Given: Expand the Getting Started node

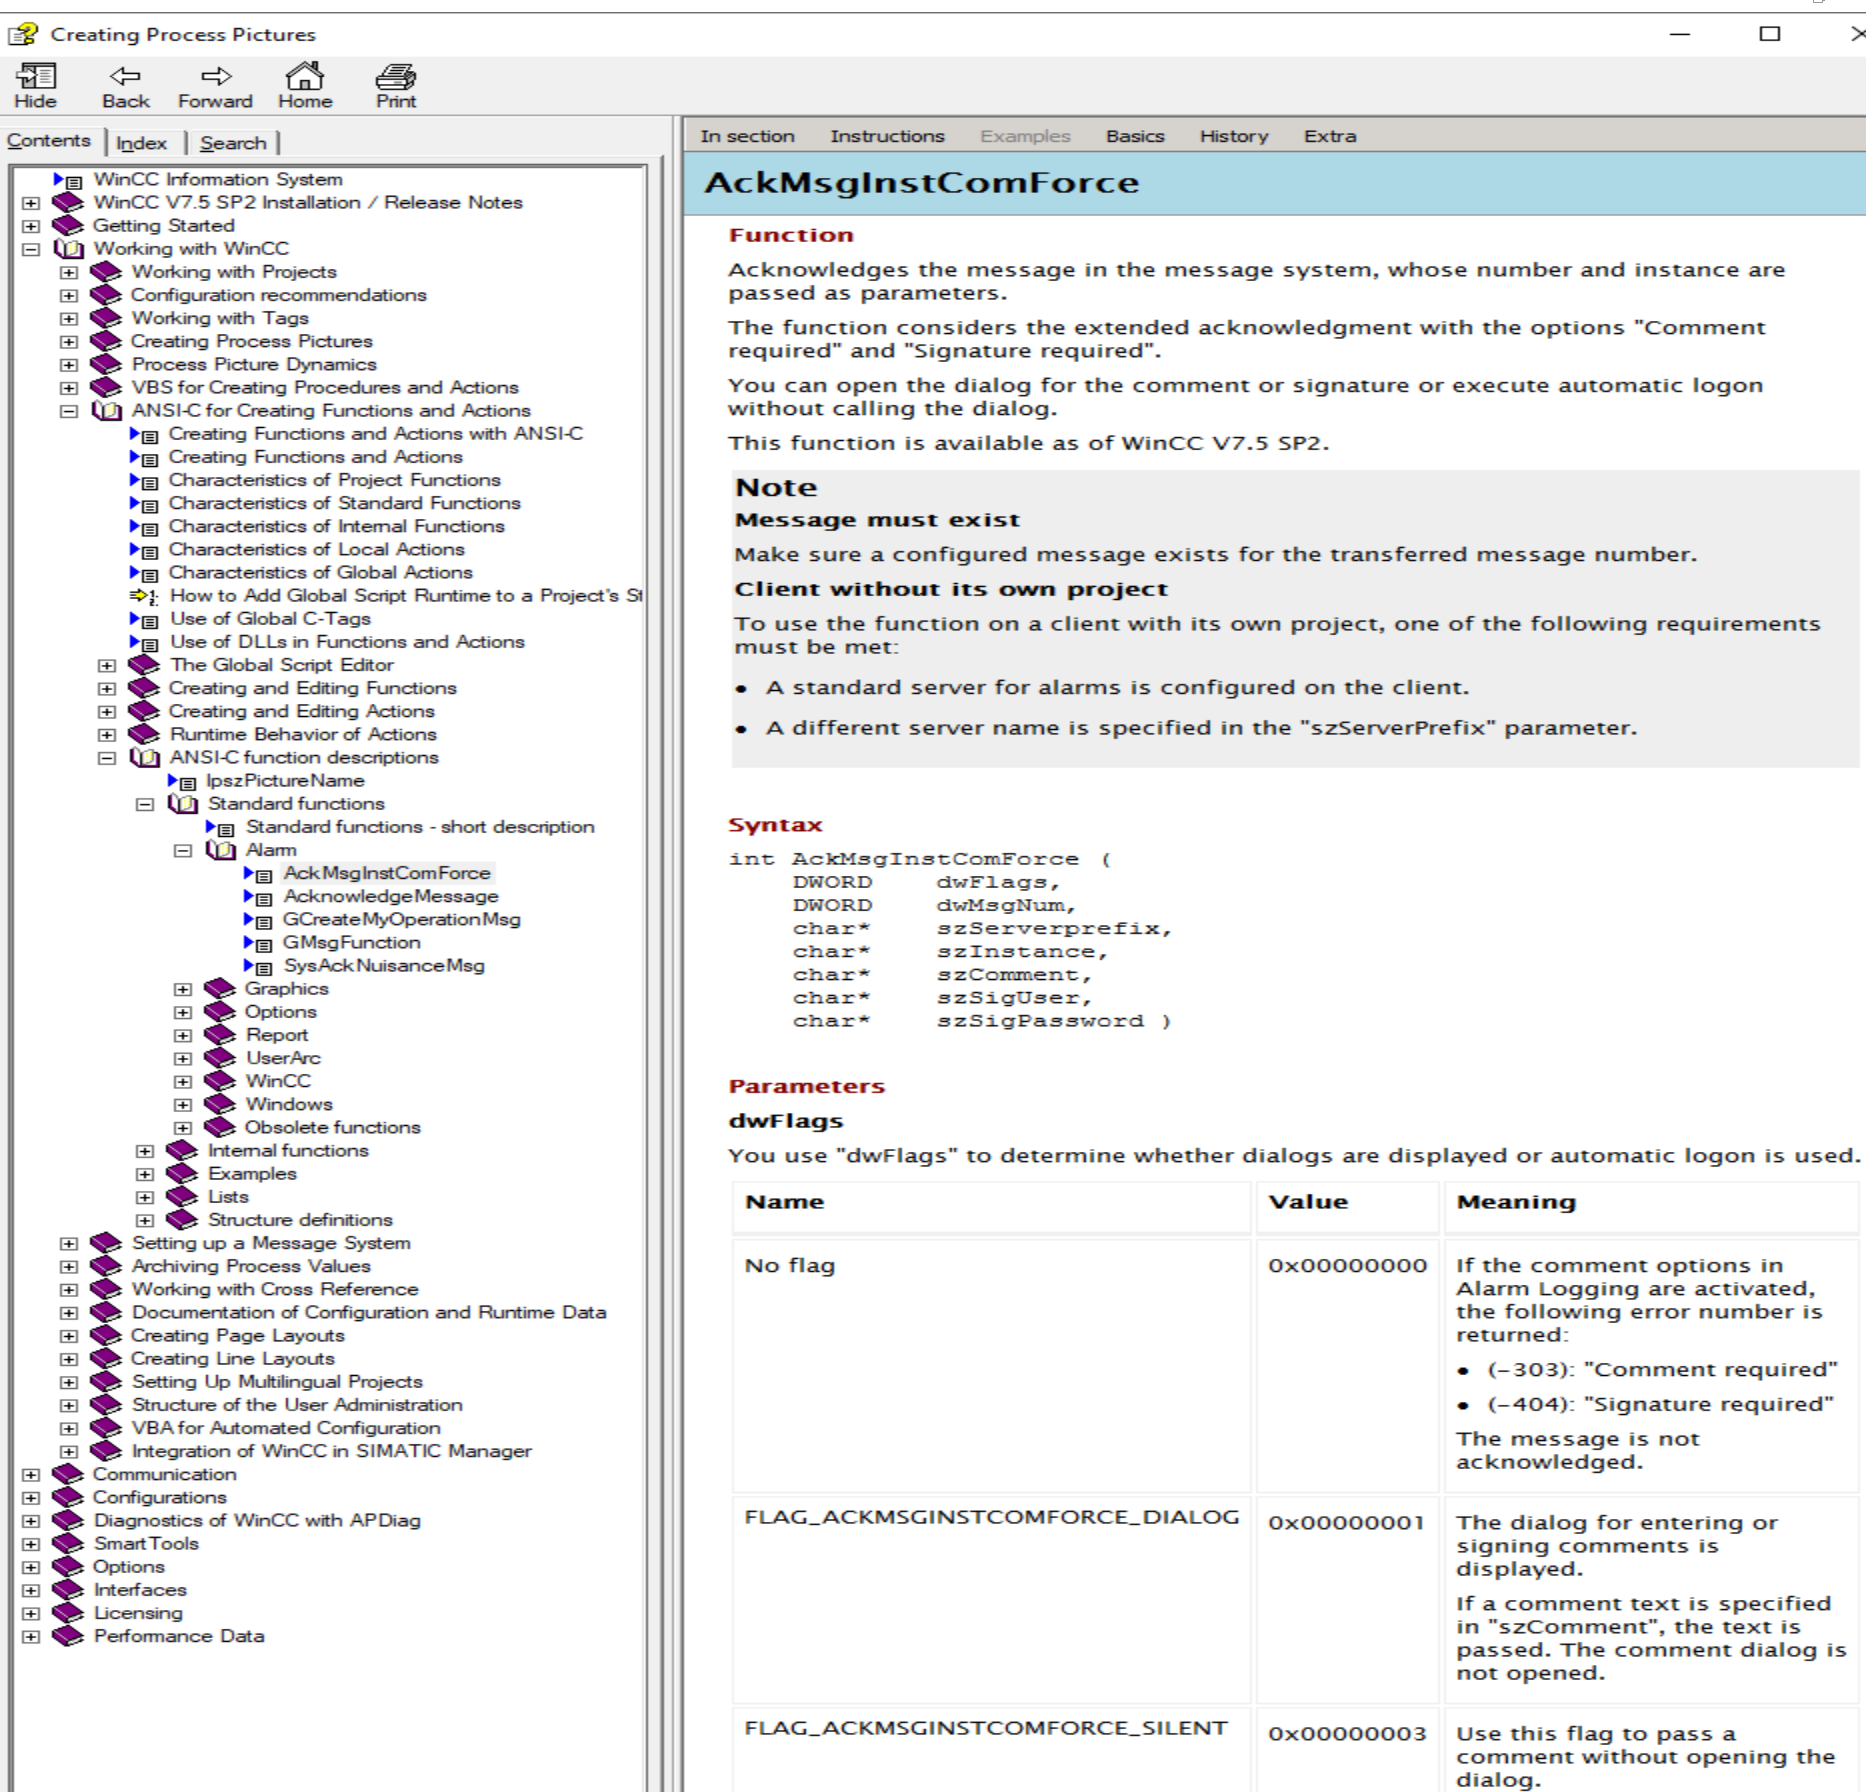Looking at the screenshot, I should coord(31,226).
